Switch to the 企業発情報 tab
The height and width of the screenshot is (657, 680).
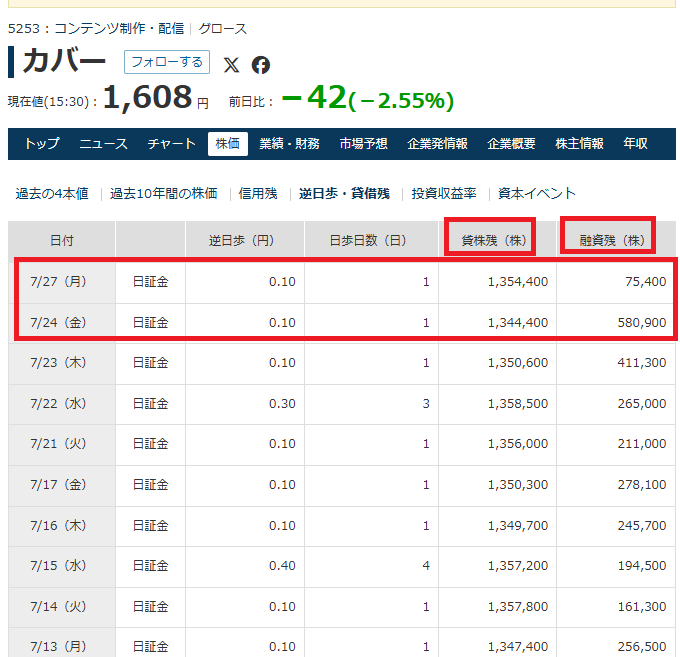[437, 144]
